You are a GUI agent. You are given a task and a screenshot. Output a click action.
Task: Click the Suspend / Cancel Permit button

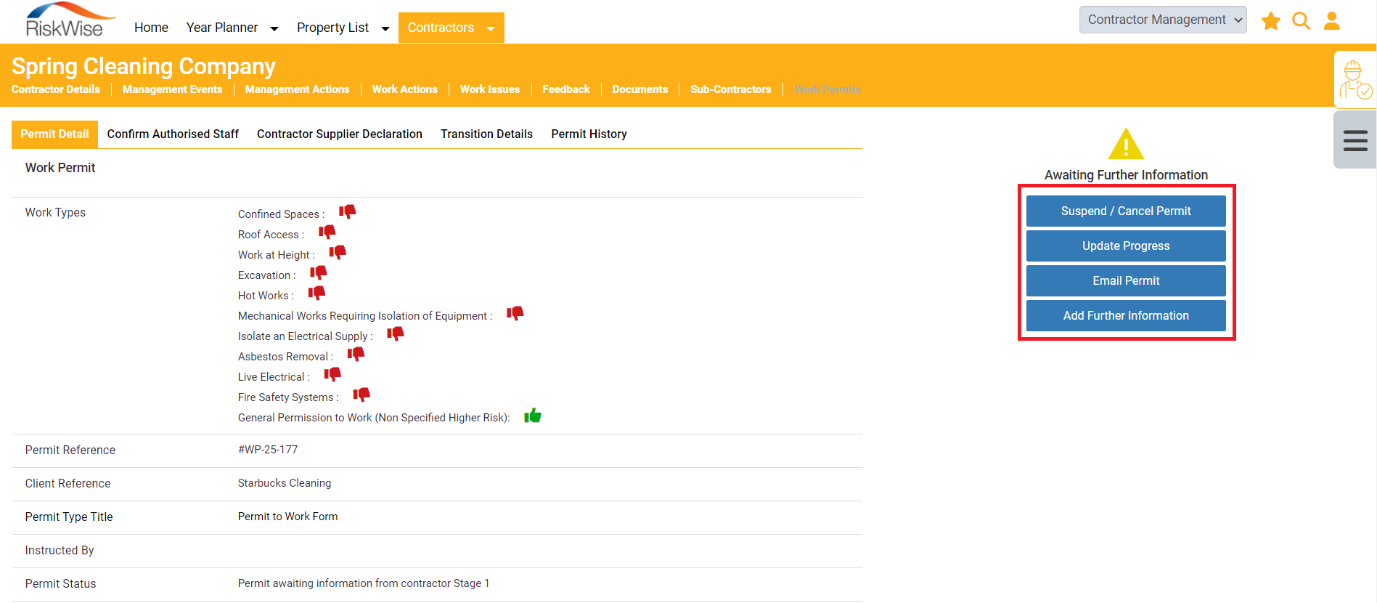point(1126,211)
